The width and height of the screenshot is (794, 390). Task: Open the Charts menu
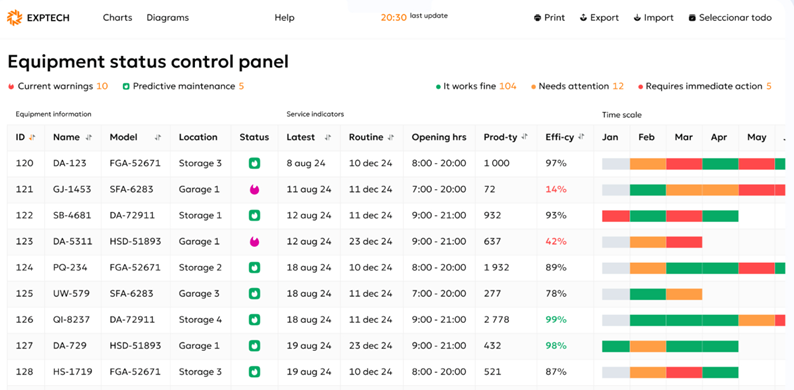pos(117,18)
